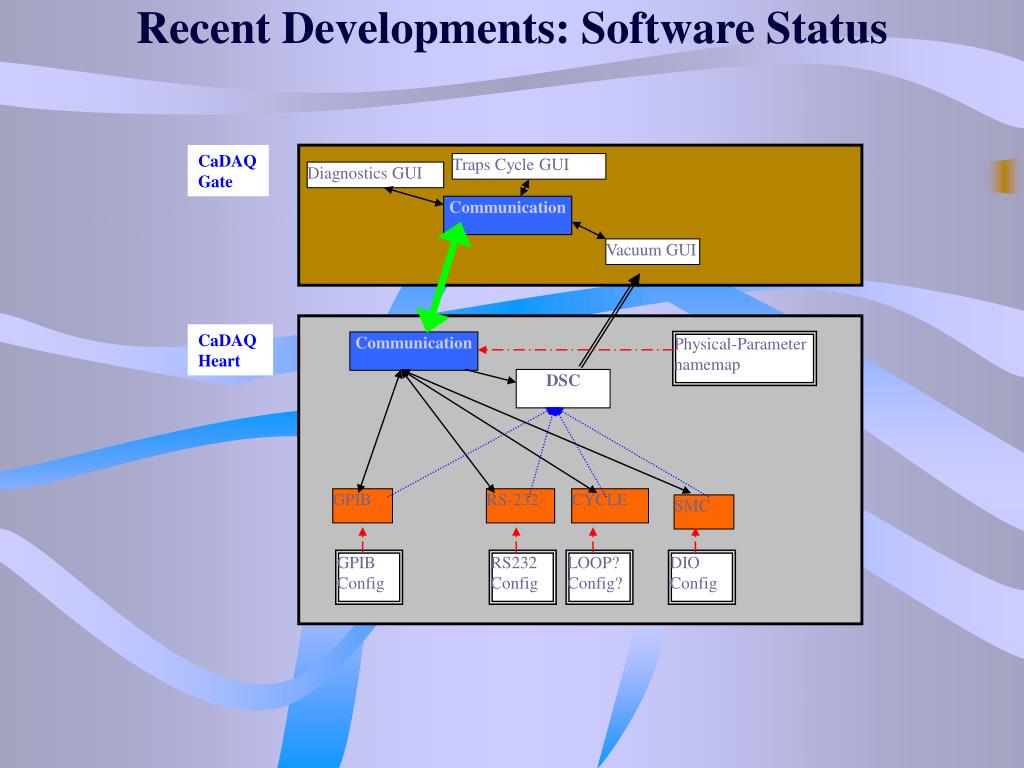Viewport: 1024px width, 768px height.
Task: Select the orange 'CYCLE' module box
Action: [610, 505]
